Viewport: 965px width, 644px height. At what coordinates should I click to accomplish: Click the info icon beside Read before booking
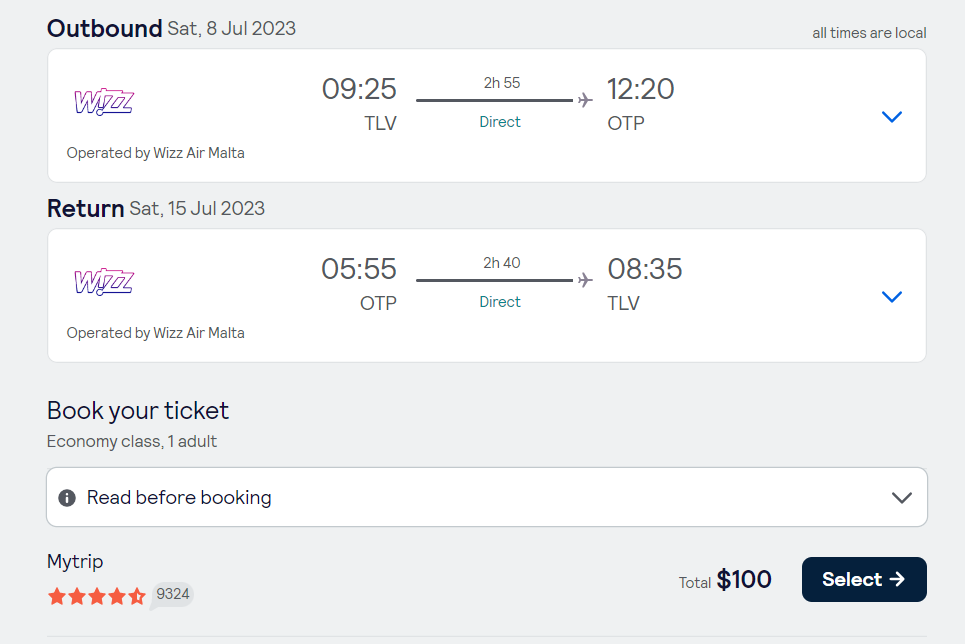tap(67, 498)
